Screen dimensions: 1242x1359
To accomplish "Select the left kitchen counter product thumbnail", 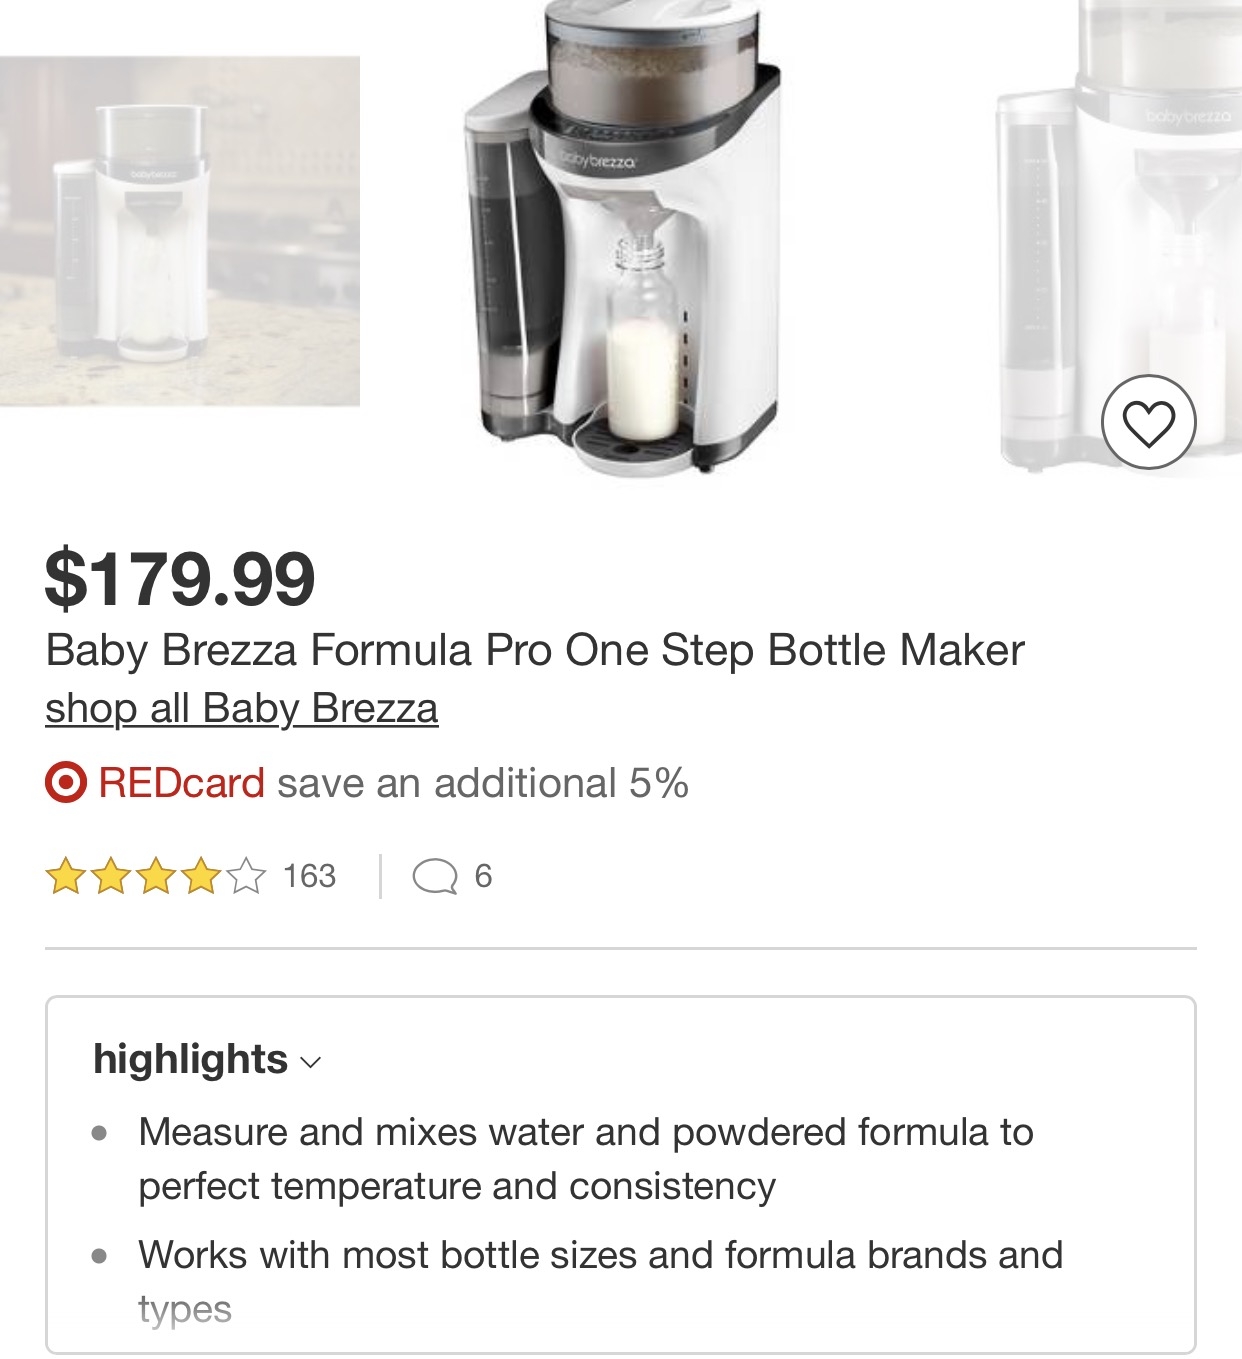I will pos(180,231).
